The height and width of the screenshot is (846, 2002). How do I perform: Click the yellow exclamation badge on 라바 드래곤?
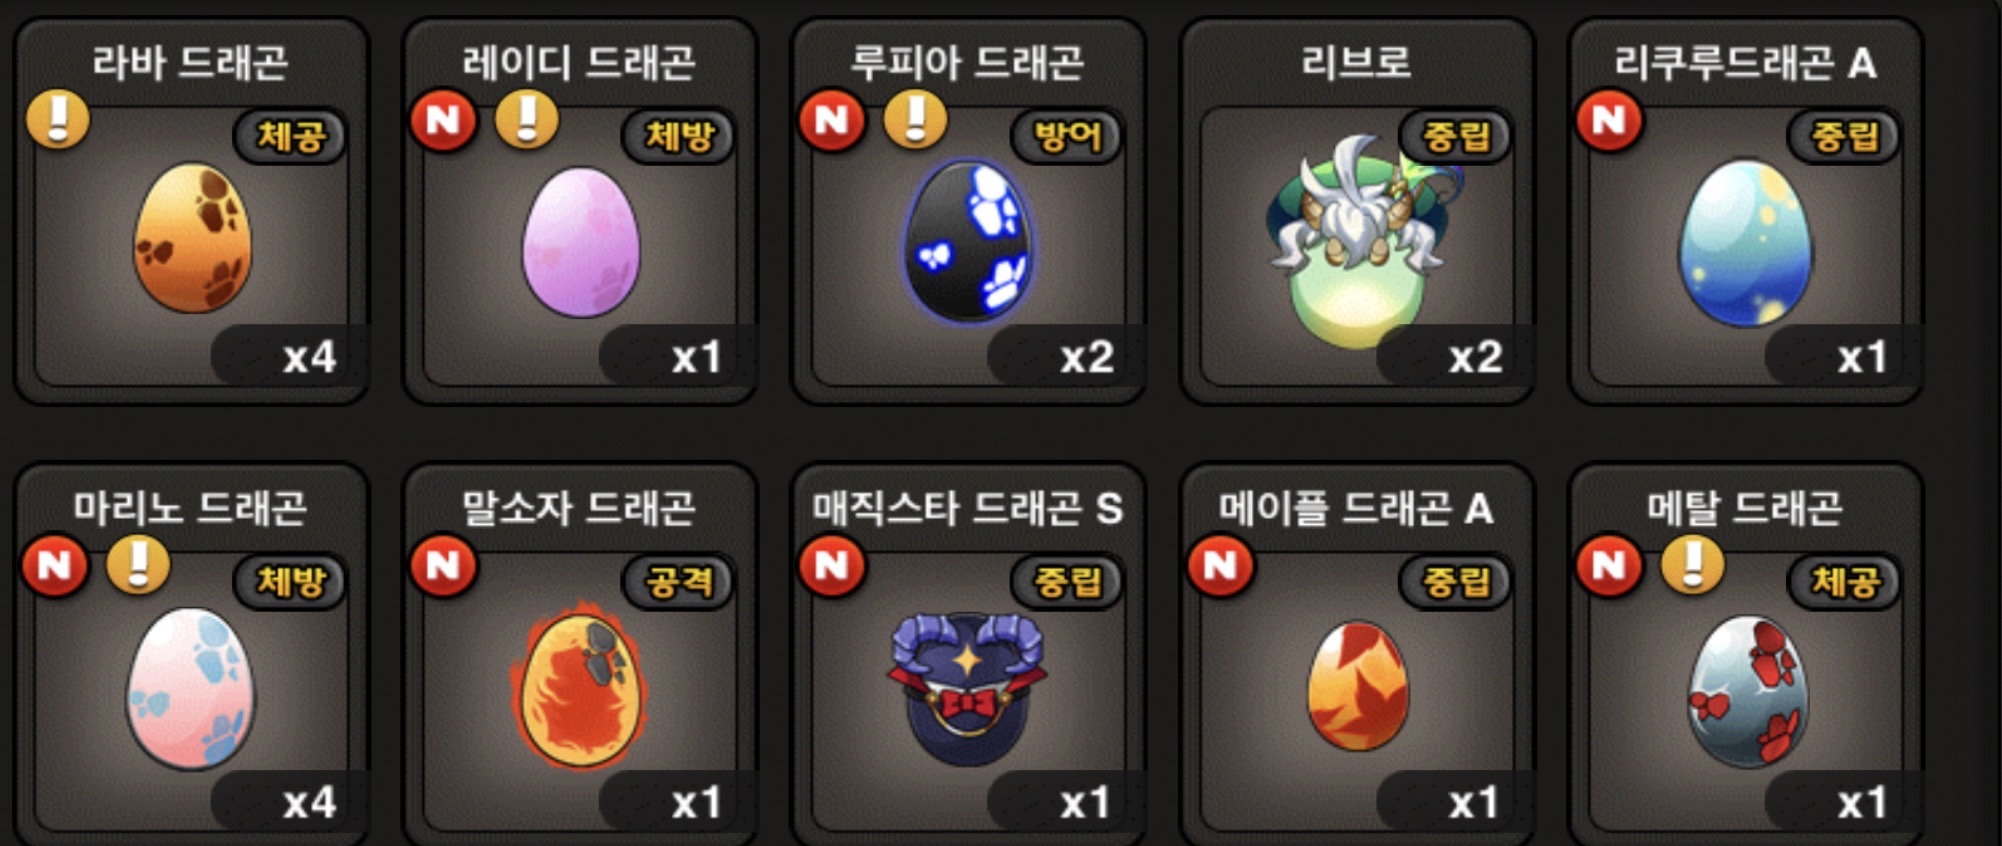(58, 120)
